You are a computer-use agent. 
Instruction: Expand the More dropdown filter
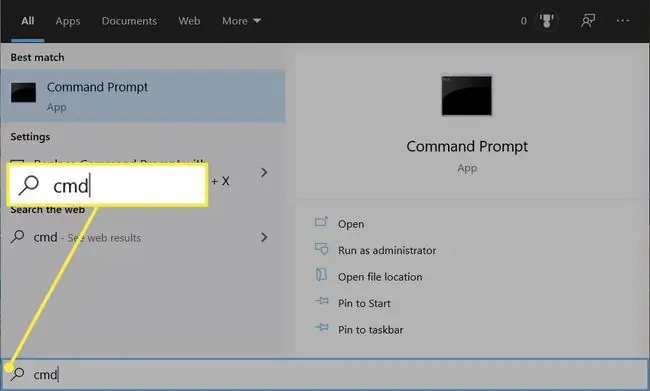pyautogui.click(x=241, y=21)
